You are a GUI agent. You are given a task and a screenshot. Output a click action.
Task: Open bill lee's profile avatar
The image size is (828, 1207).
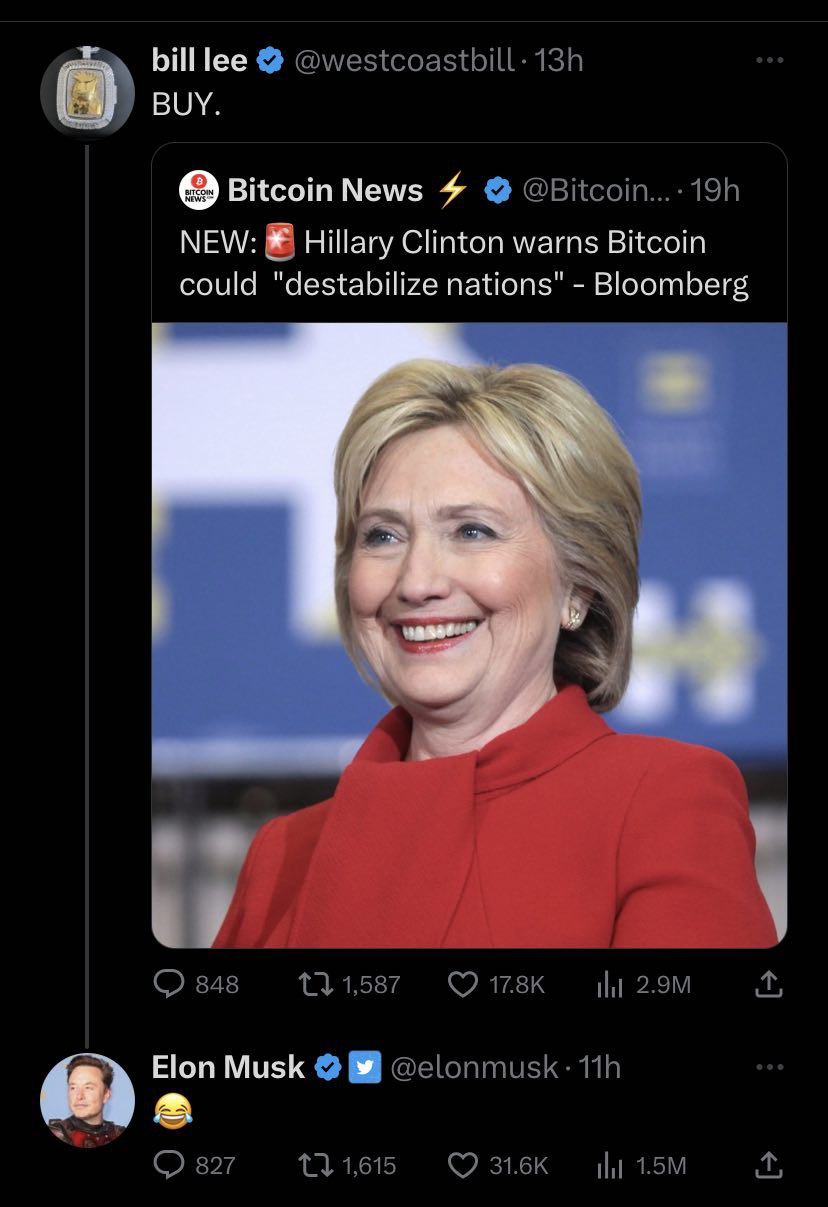tap(87, 92)
